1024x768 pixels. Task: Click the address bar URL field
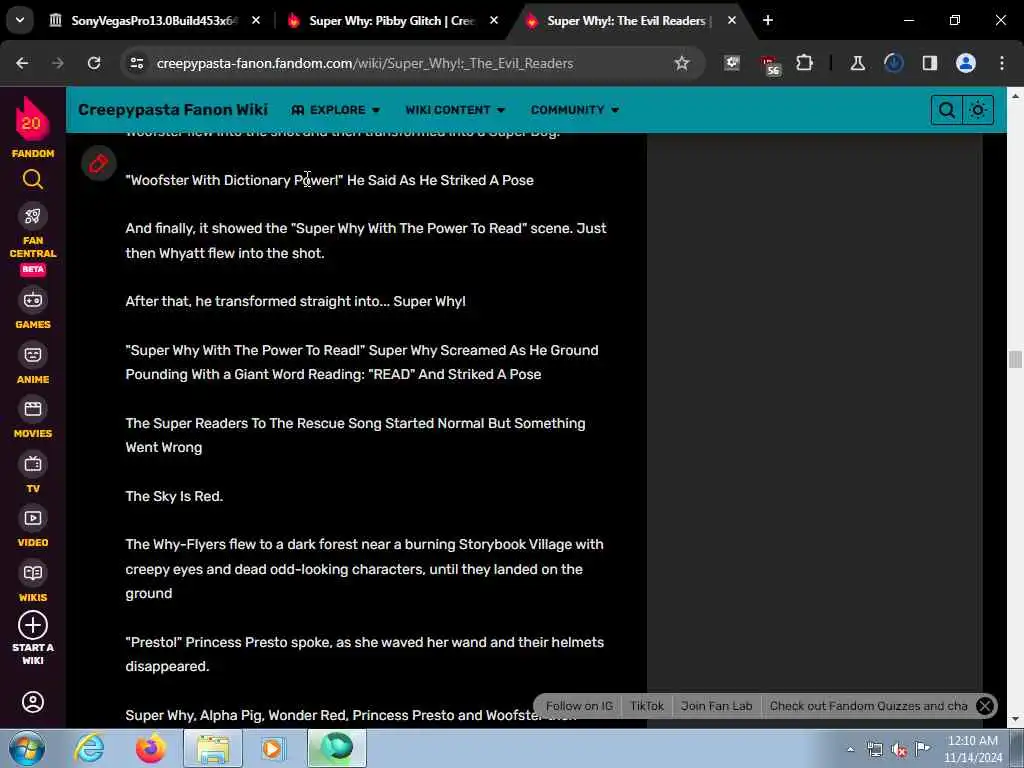[x=411, y=63]
